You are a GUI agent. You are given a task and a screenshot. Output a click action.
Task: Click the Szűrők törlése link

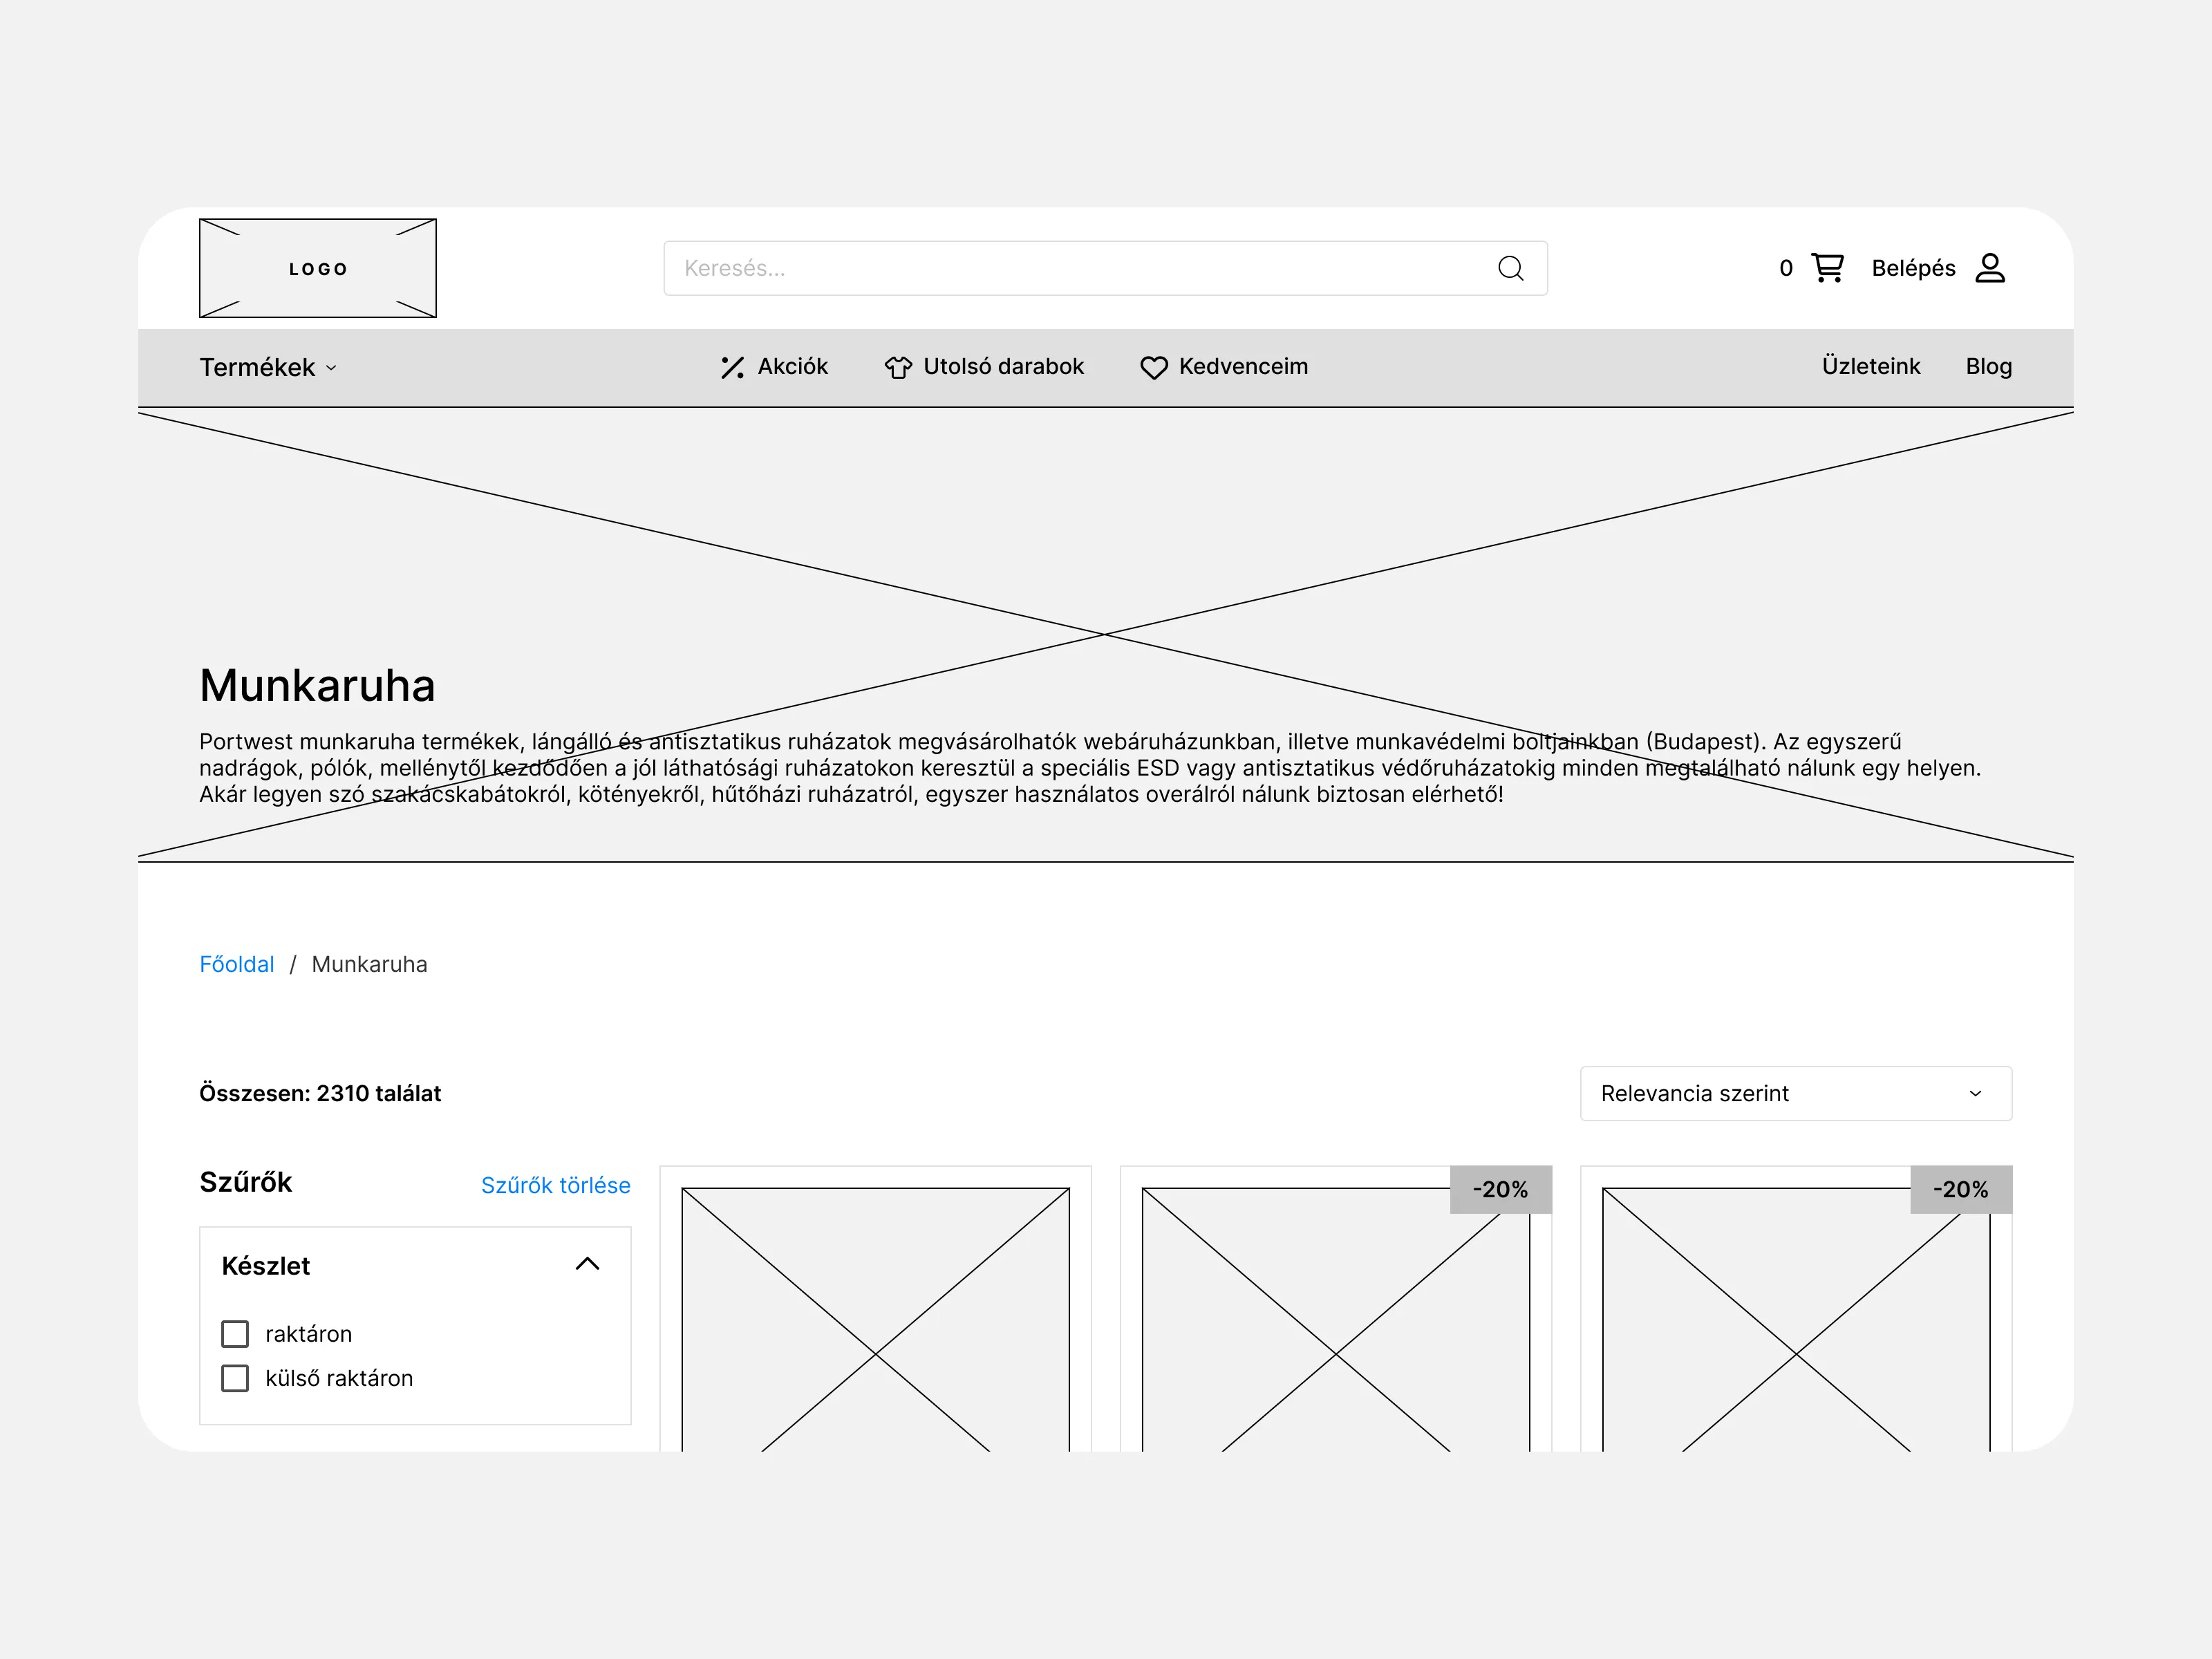(x=555, y=1185)
